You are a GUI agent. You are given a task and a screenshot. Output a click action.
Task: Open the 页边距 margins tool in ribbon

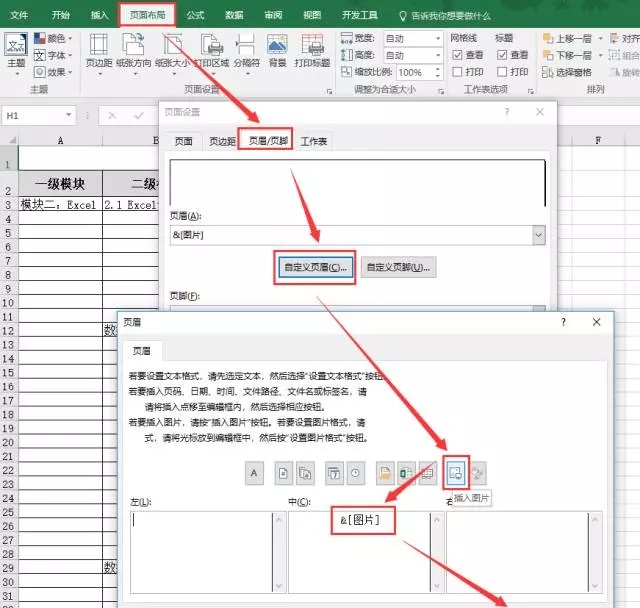click(x=98, y=52)
